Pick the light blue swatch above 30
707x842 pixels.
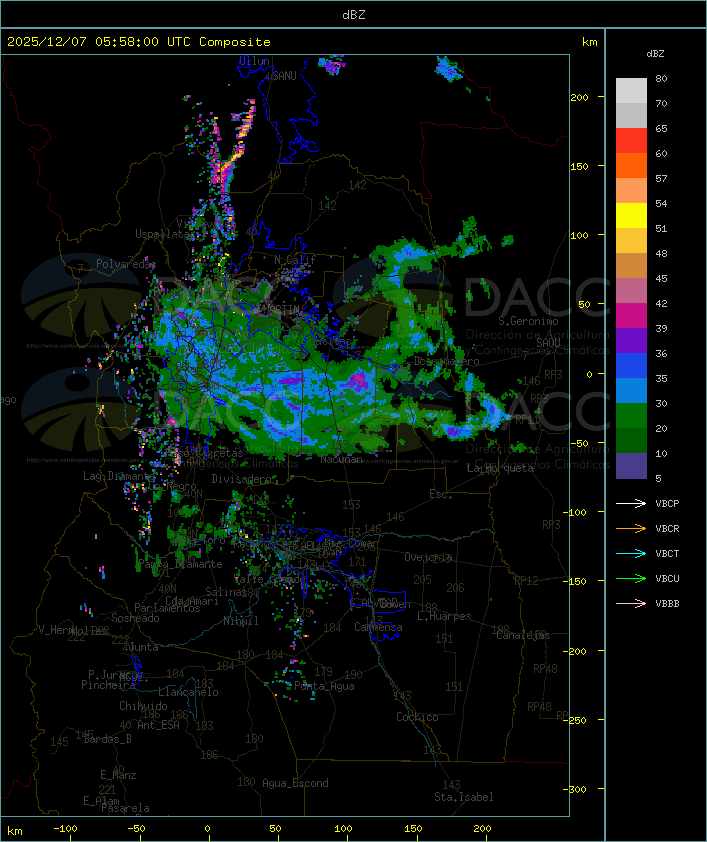click(x=631, y=390)
